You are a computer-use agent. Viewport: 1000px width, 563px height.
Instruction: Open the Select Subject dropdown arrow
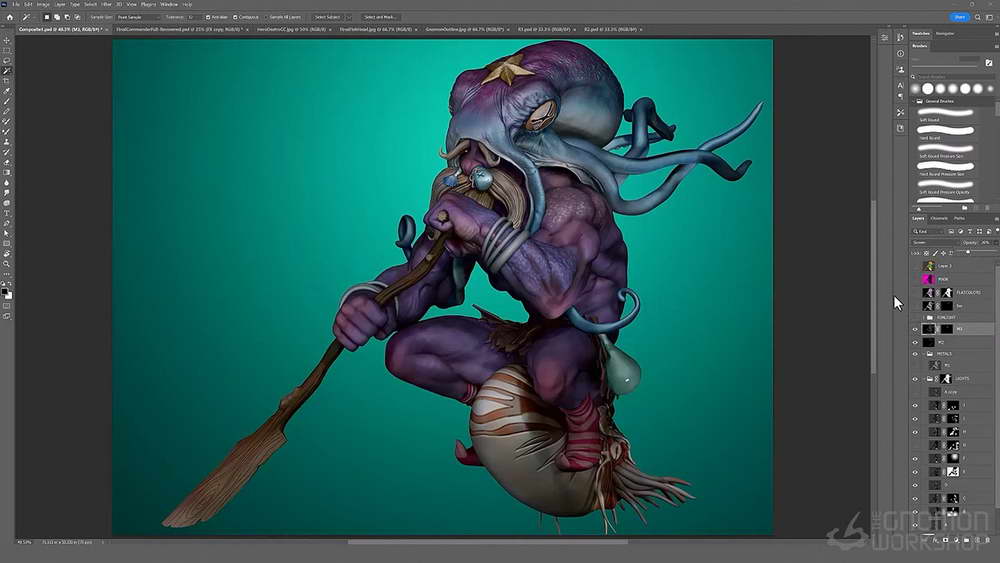(x=349, y=17)
